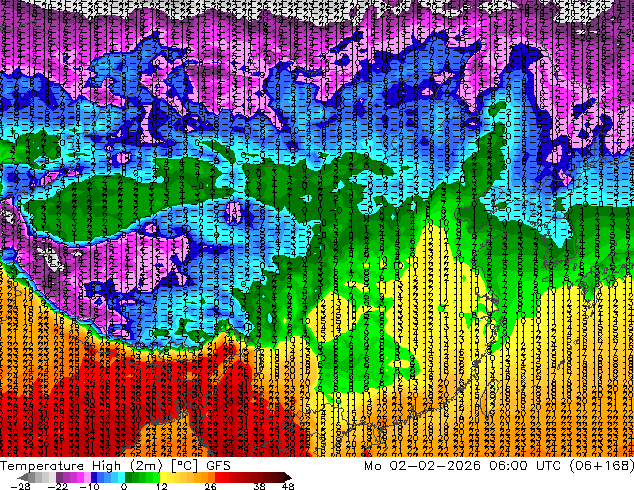Click the "Mo 02-02-2026" forecast date
Viewport: 634px width, 490px height.
point(422,466)
